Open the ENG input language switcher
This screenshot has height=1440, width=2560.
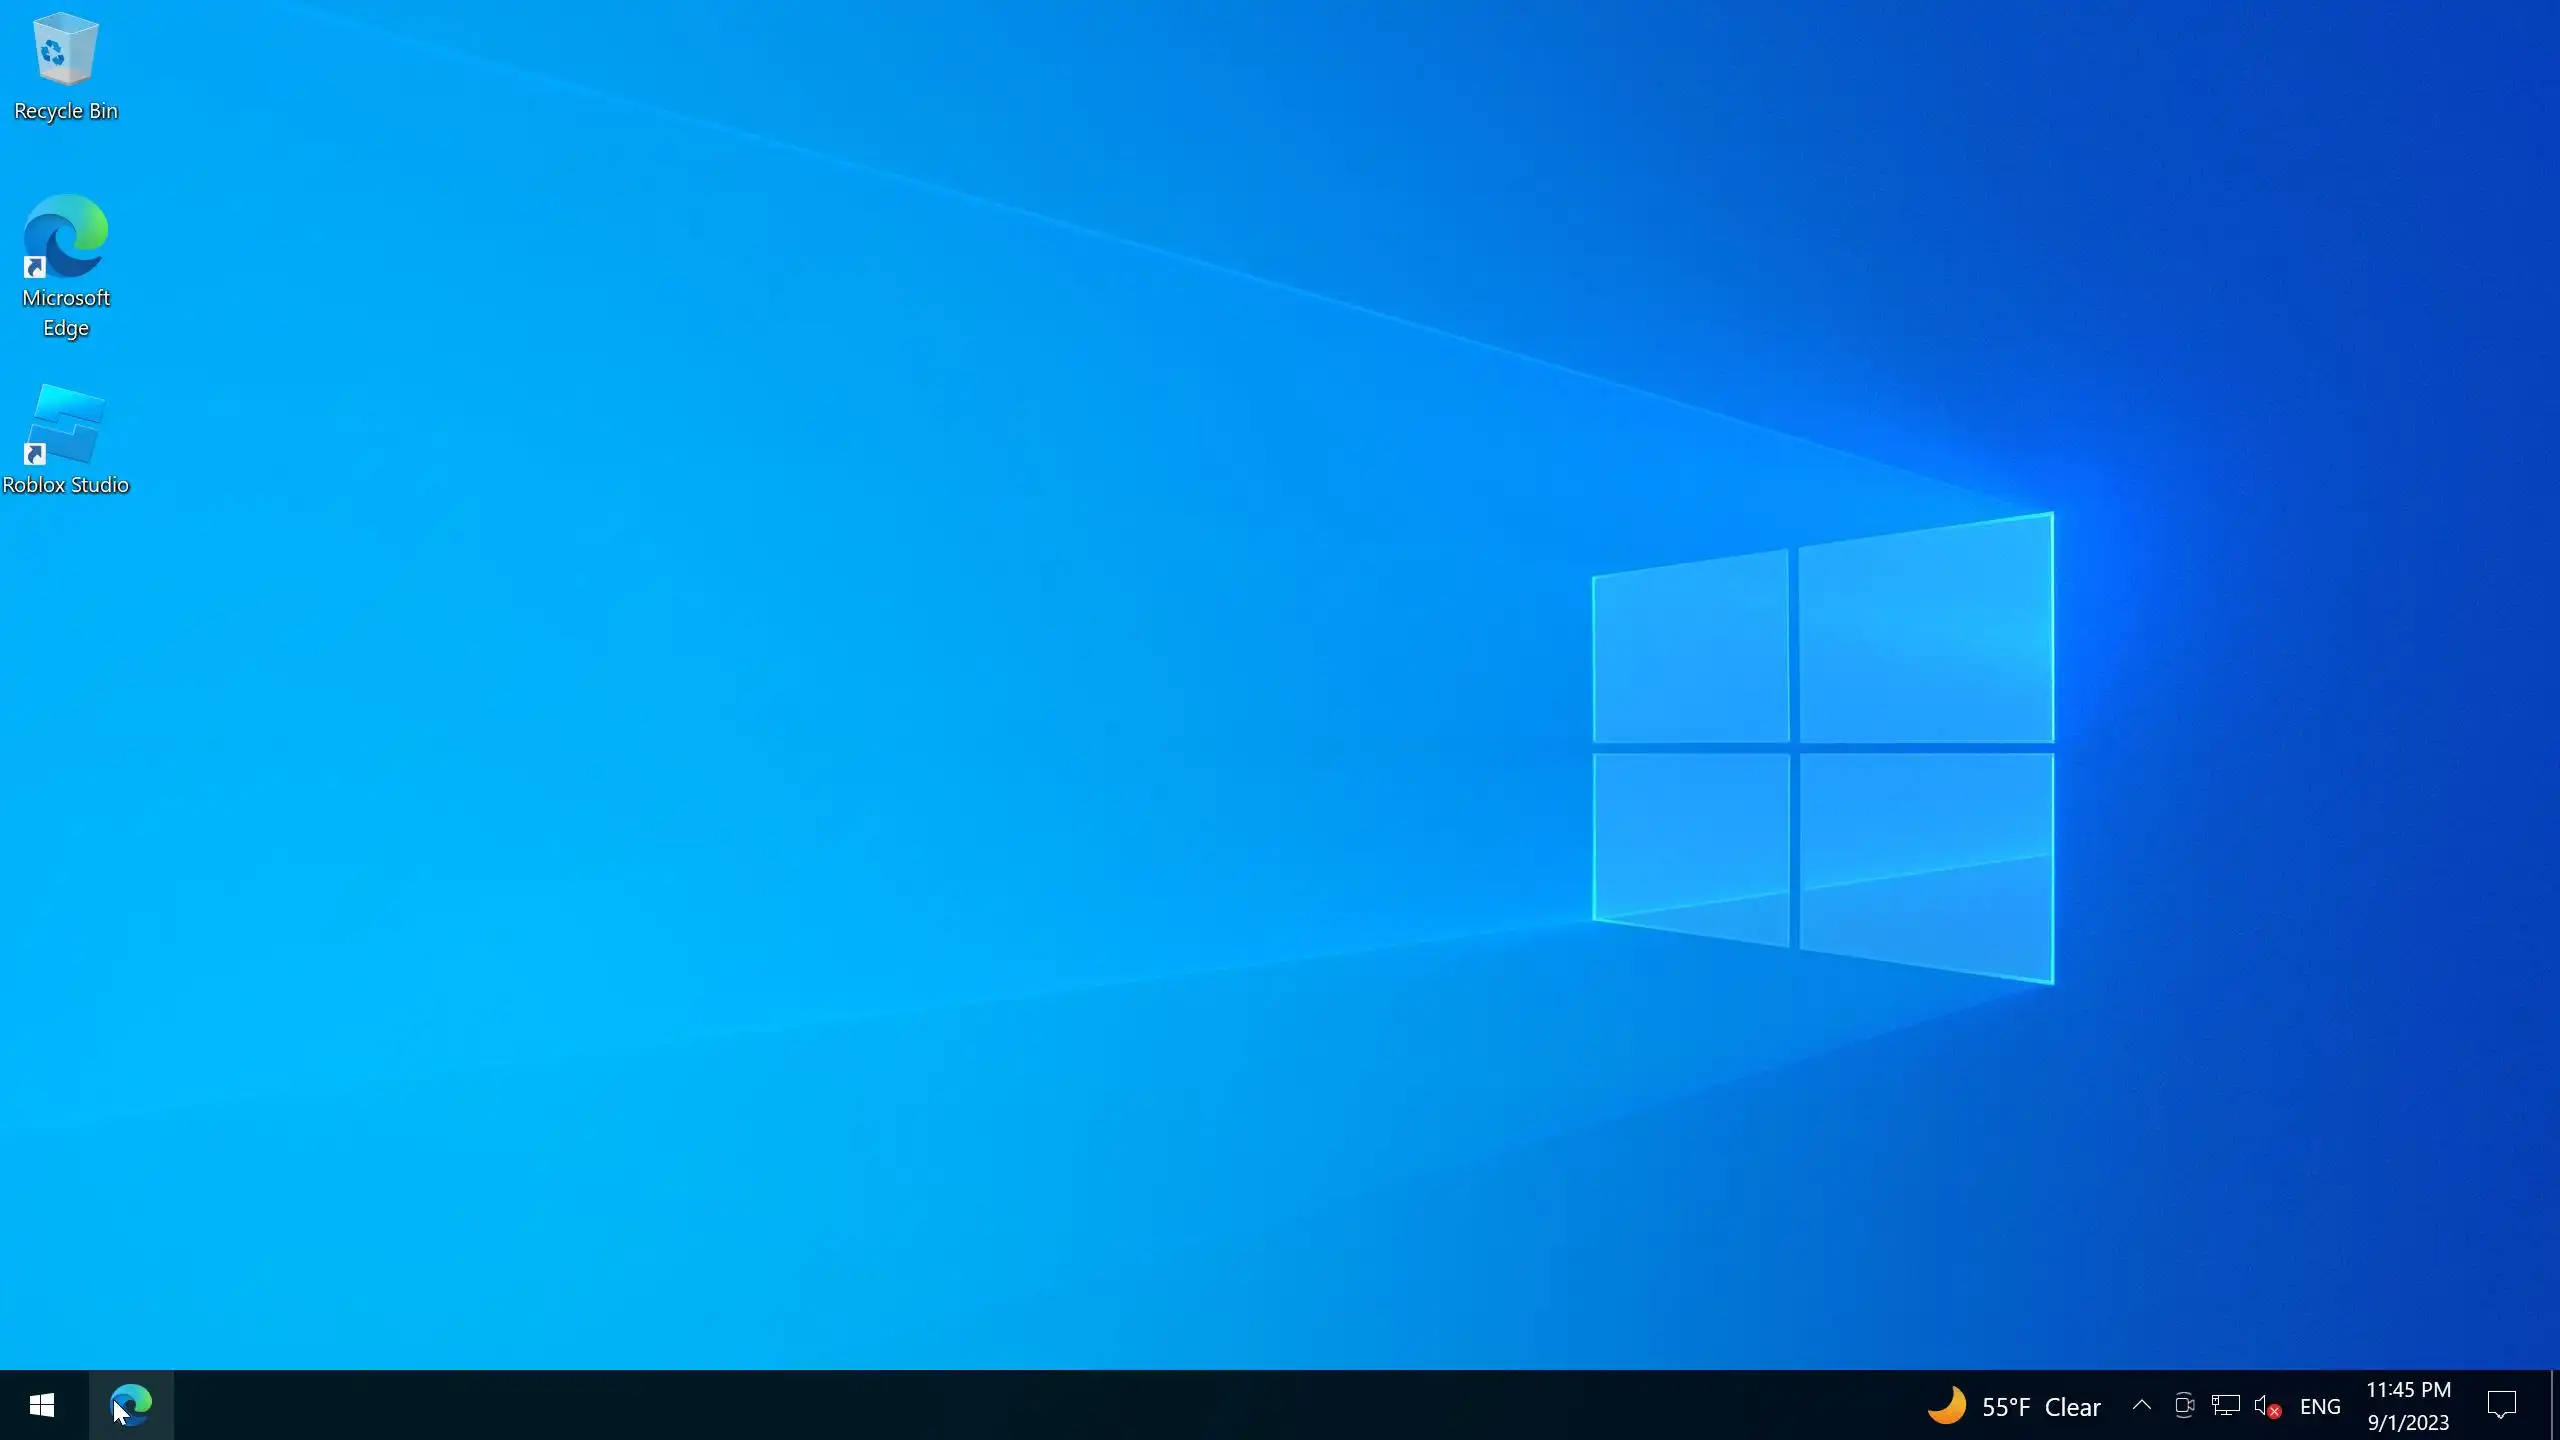coord(2320,1406)
